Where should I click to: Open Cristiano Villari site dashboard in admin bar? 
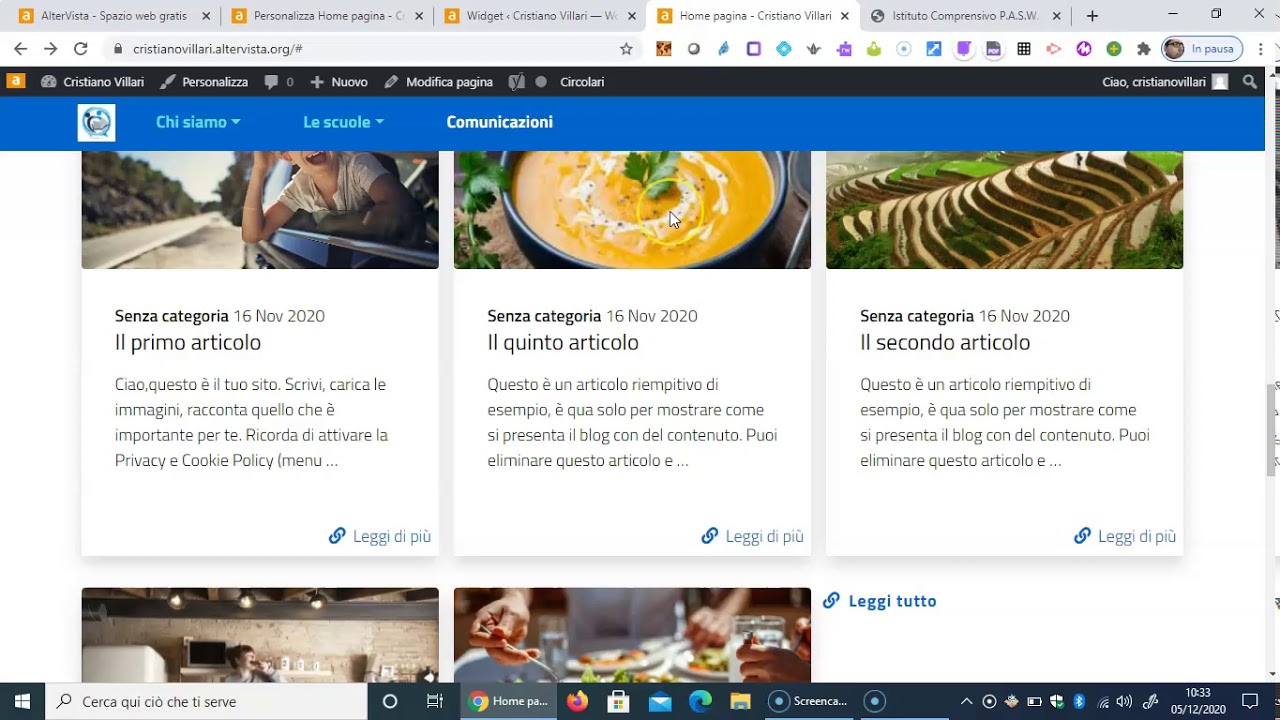[92, 82]
